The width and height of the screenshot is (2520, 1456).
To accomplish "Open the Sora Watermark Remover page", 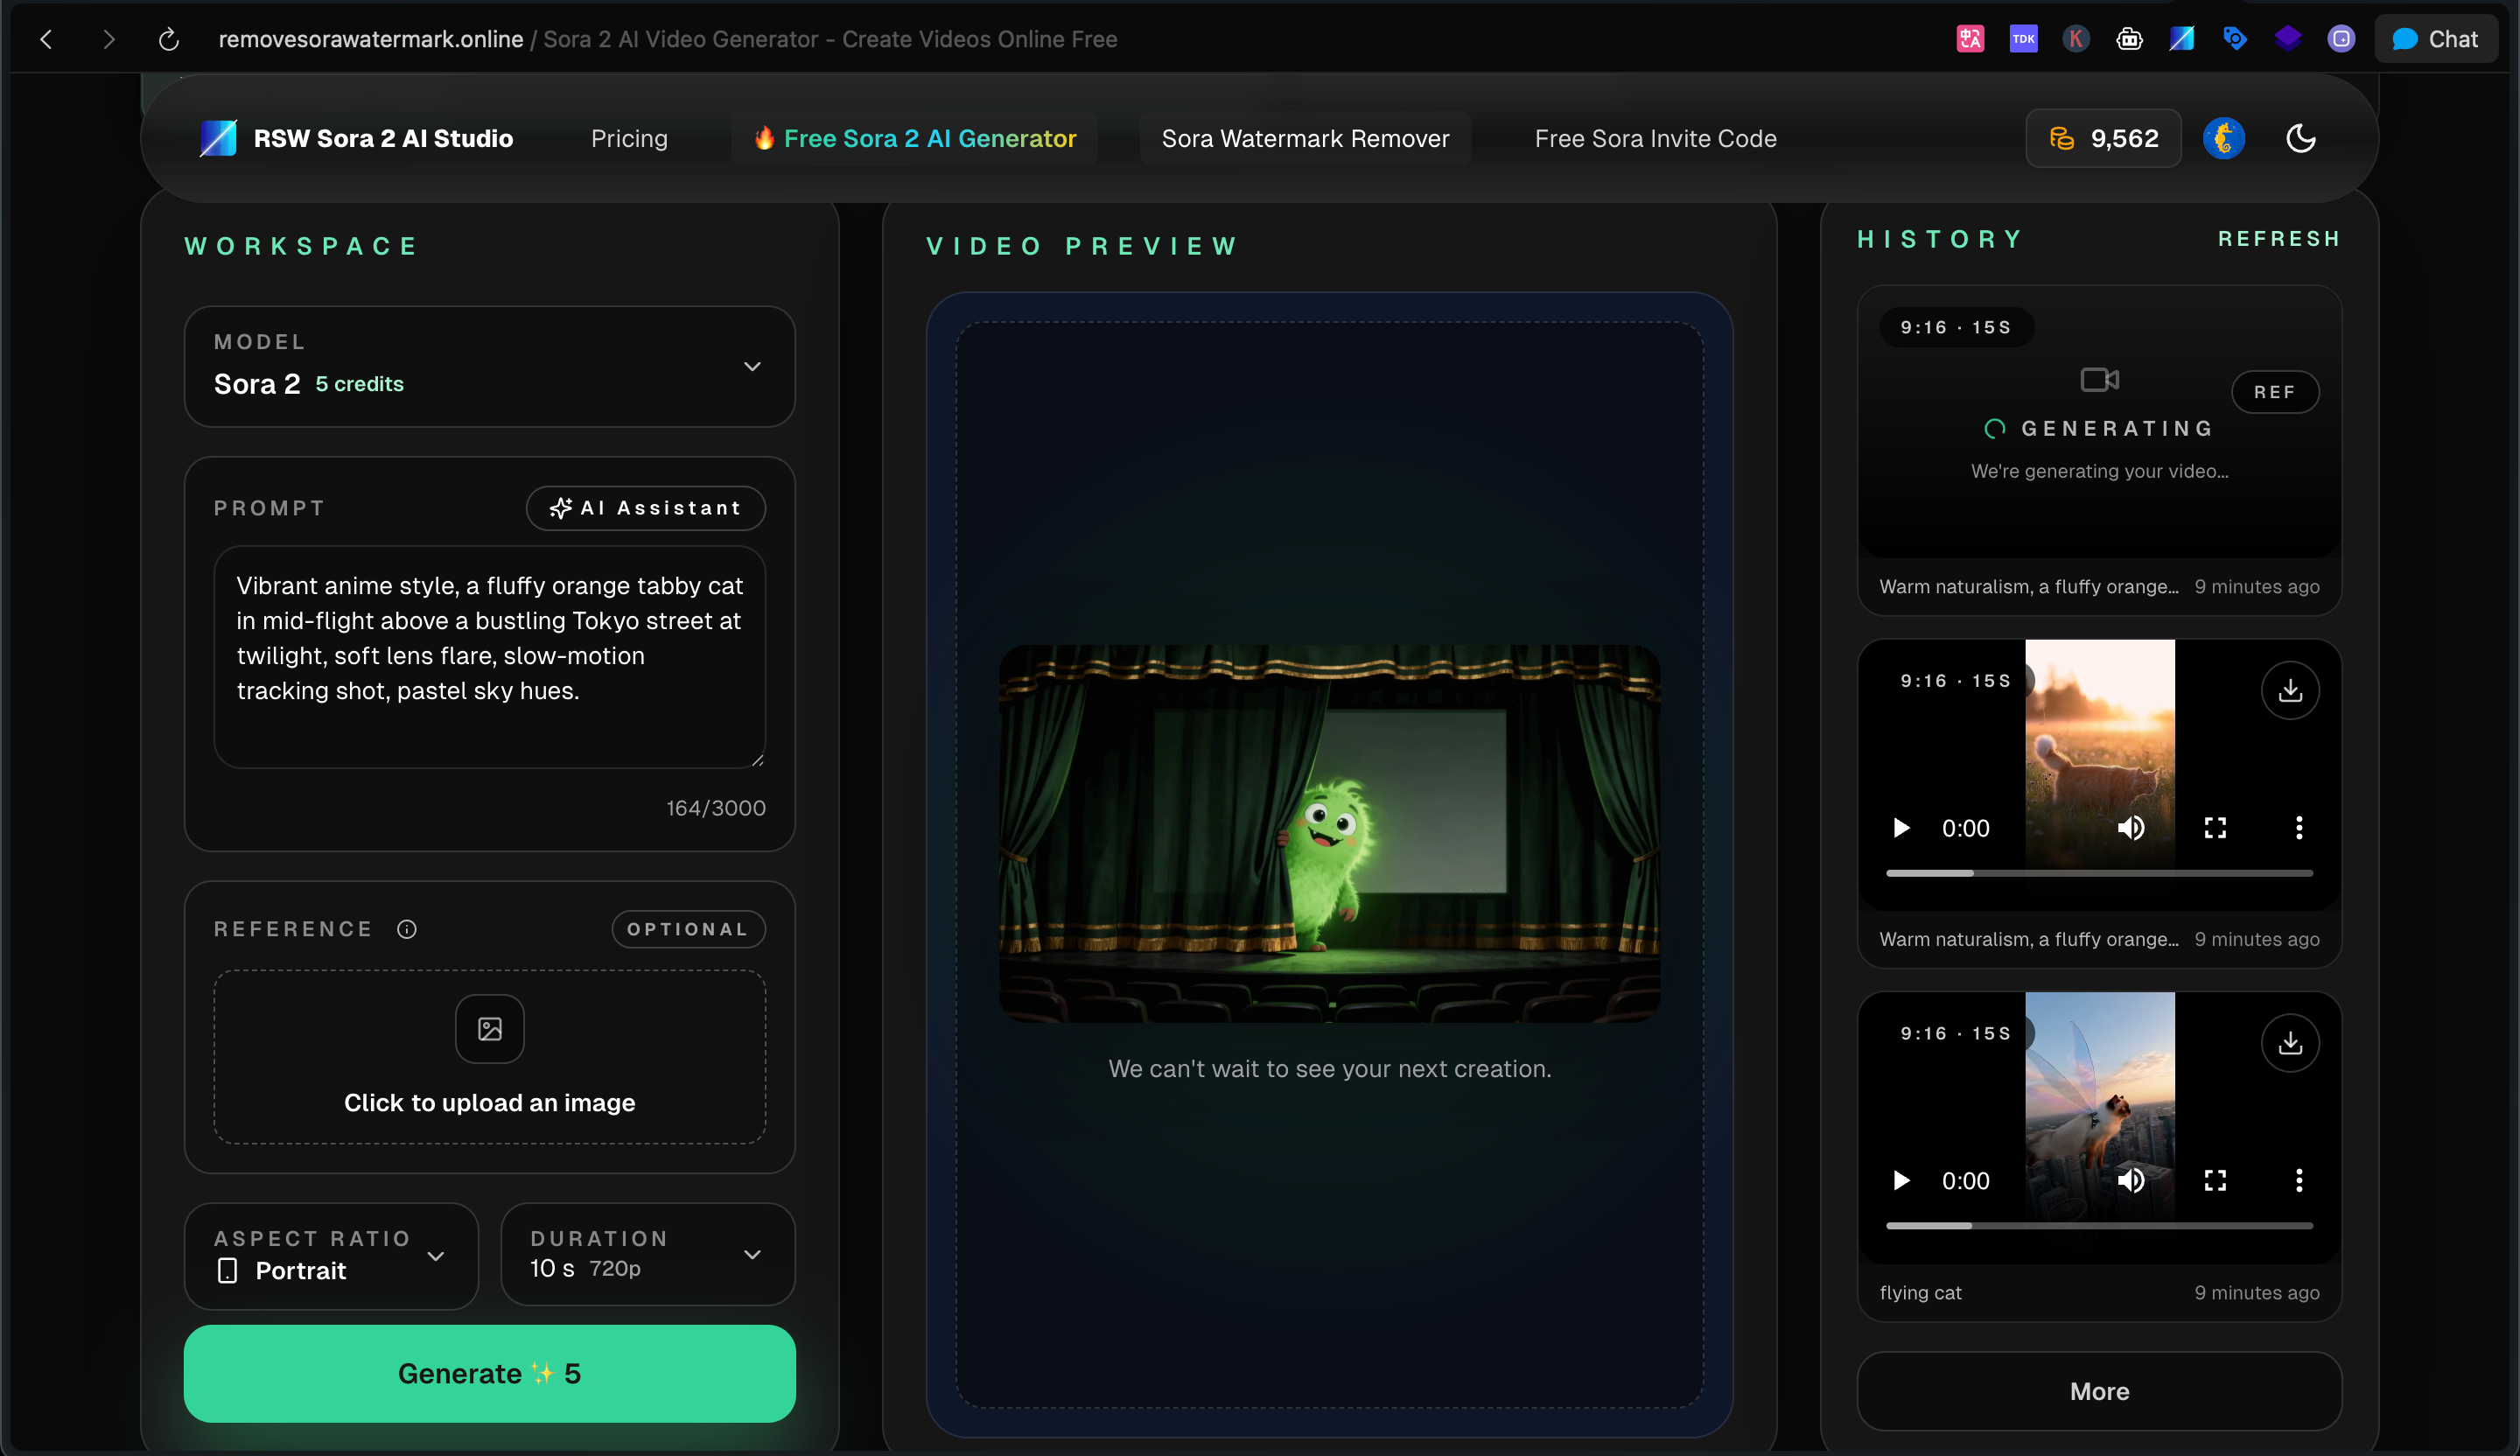I will 1304,138.
